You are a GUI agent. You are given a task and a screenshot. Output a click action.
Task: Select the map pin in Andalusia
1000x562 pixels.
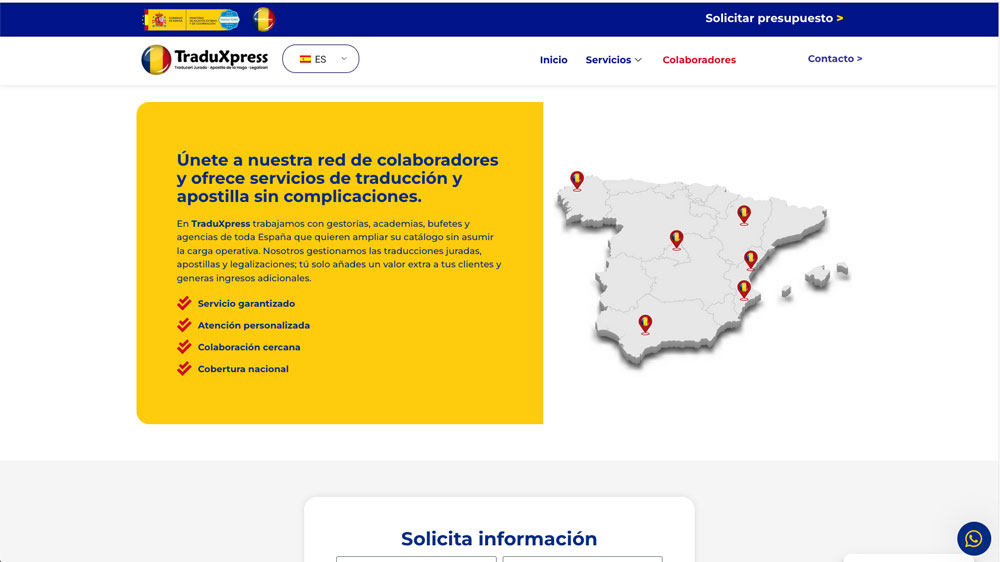point(645,323)
